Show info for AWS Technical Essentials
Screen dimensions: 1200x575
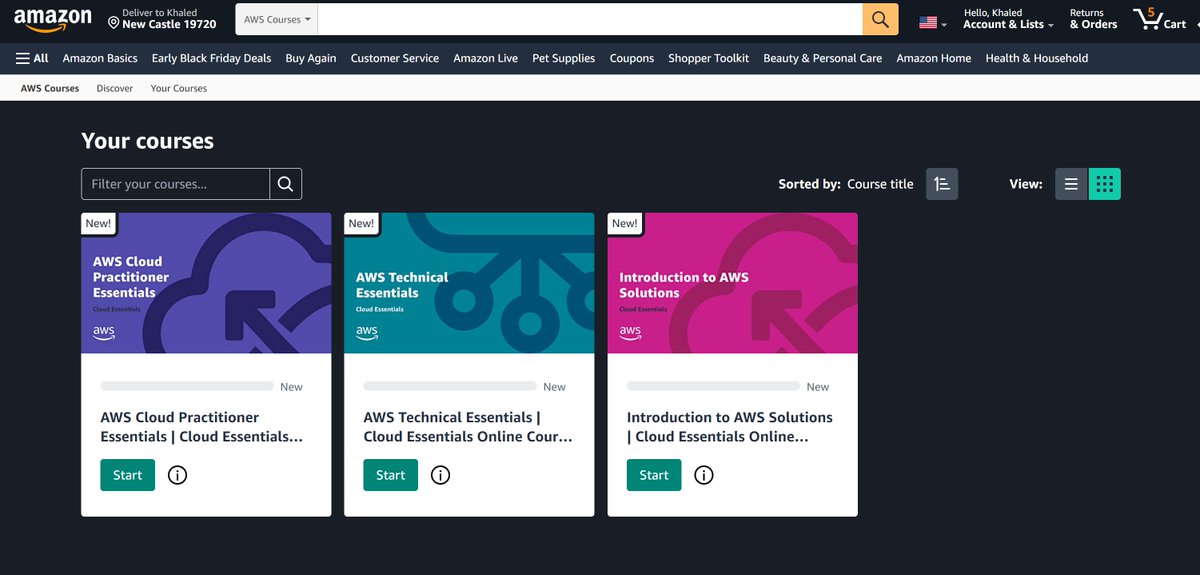pos(440,475)
